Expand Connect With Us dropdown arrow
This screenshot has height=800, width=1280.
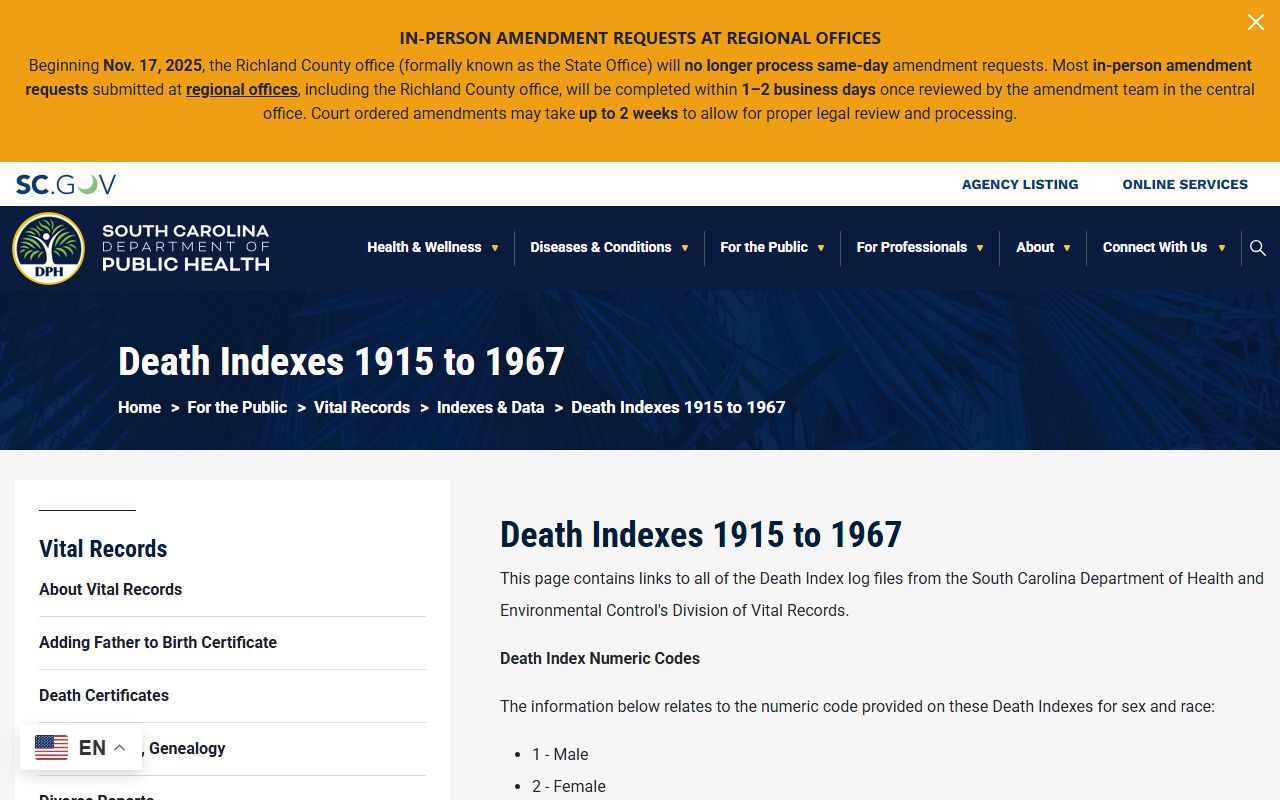click(x=1222, y=248)
